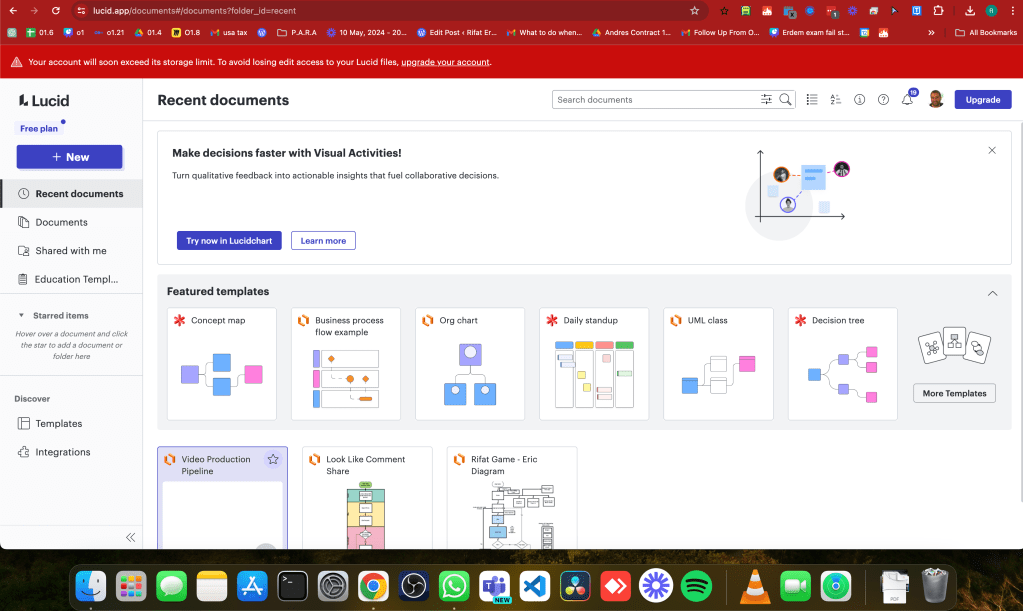
Task: Open the Org chart template
Action: point(470,364)
